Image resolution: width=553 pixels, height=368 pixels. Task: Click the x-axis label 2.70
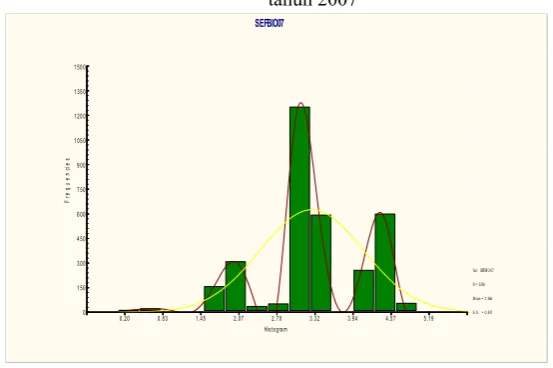pos(276,319)
